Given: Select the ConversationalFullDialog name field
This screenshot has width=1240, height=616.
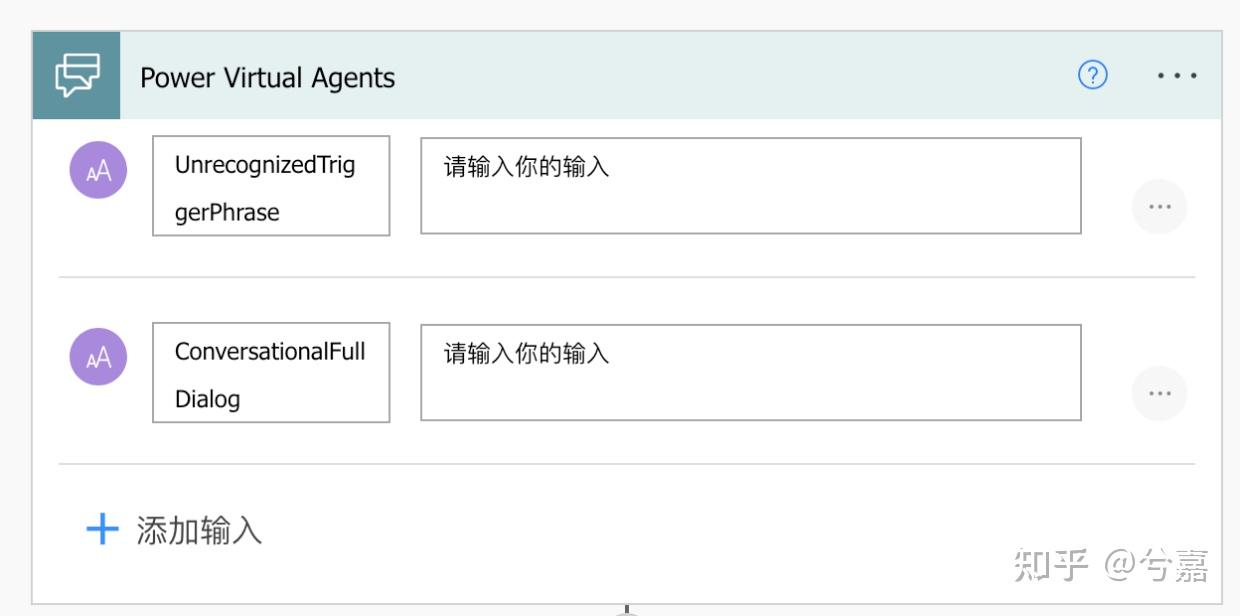Looking at the screenshot, I should (271, 373).
